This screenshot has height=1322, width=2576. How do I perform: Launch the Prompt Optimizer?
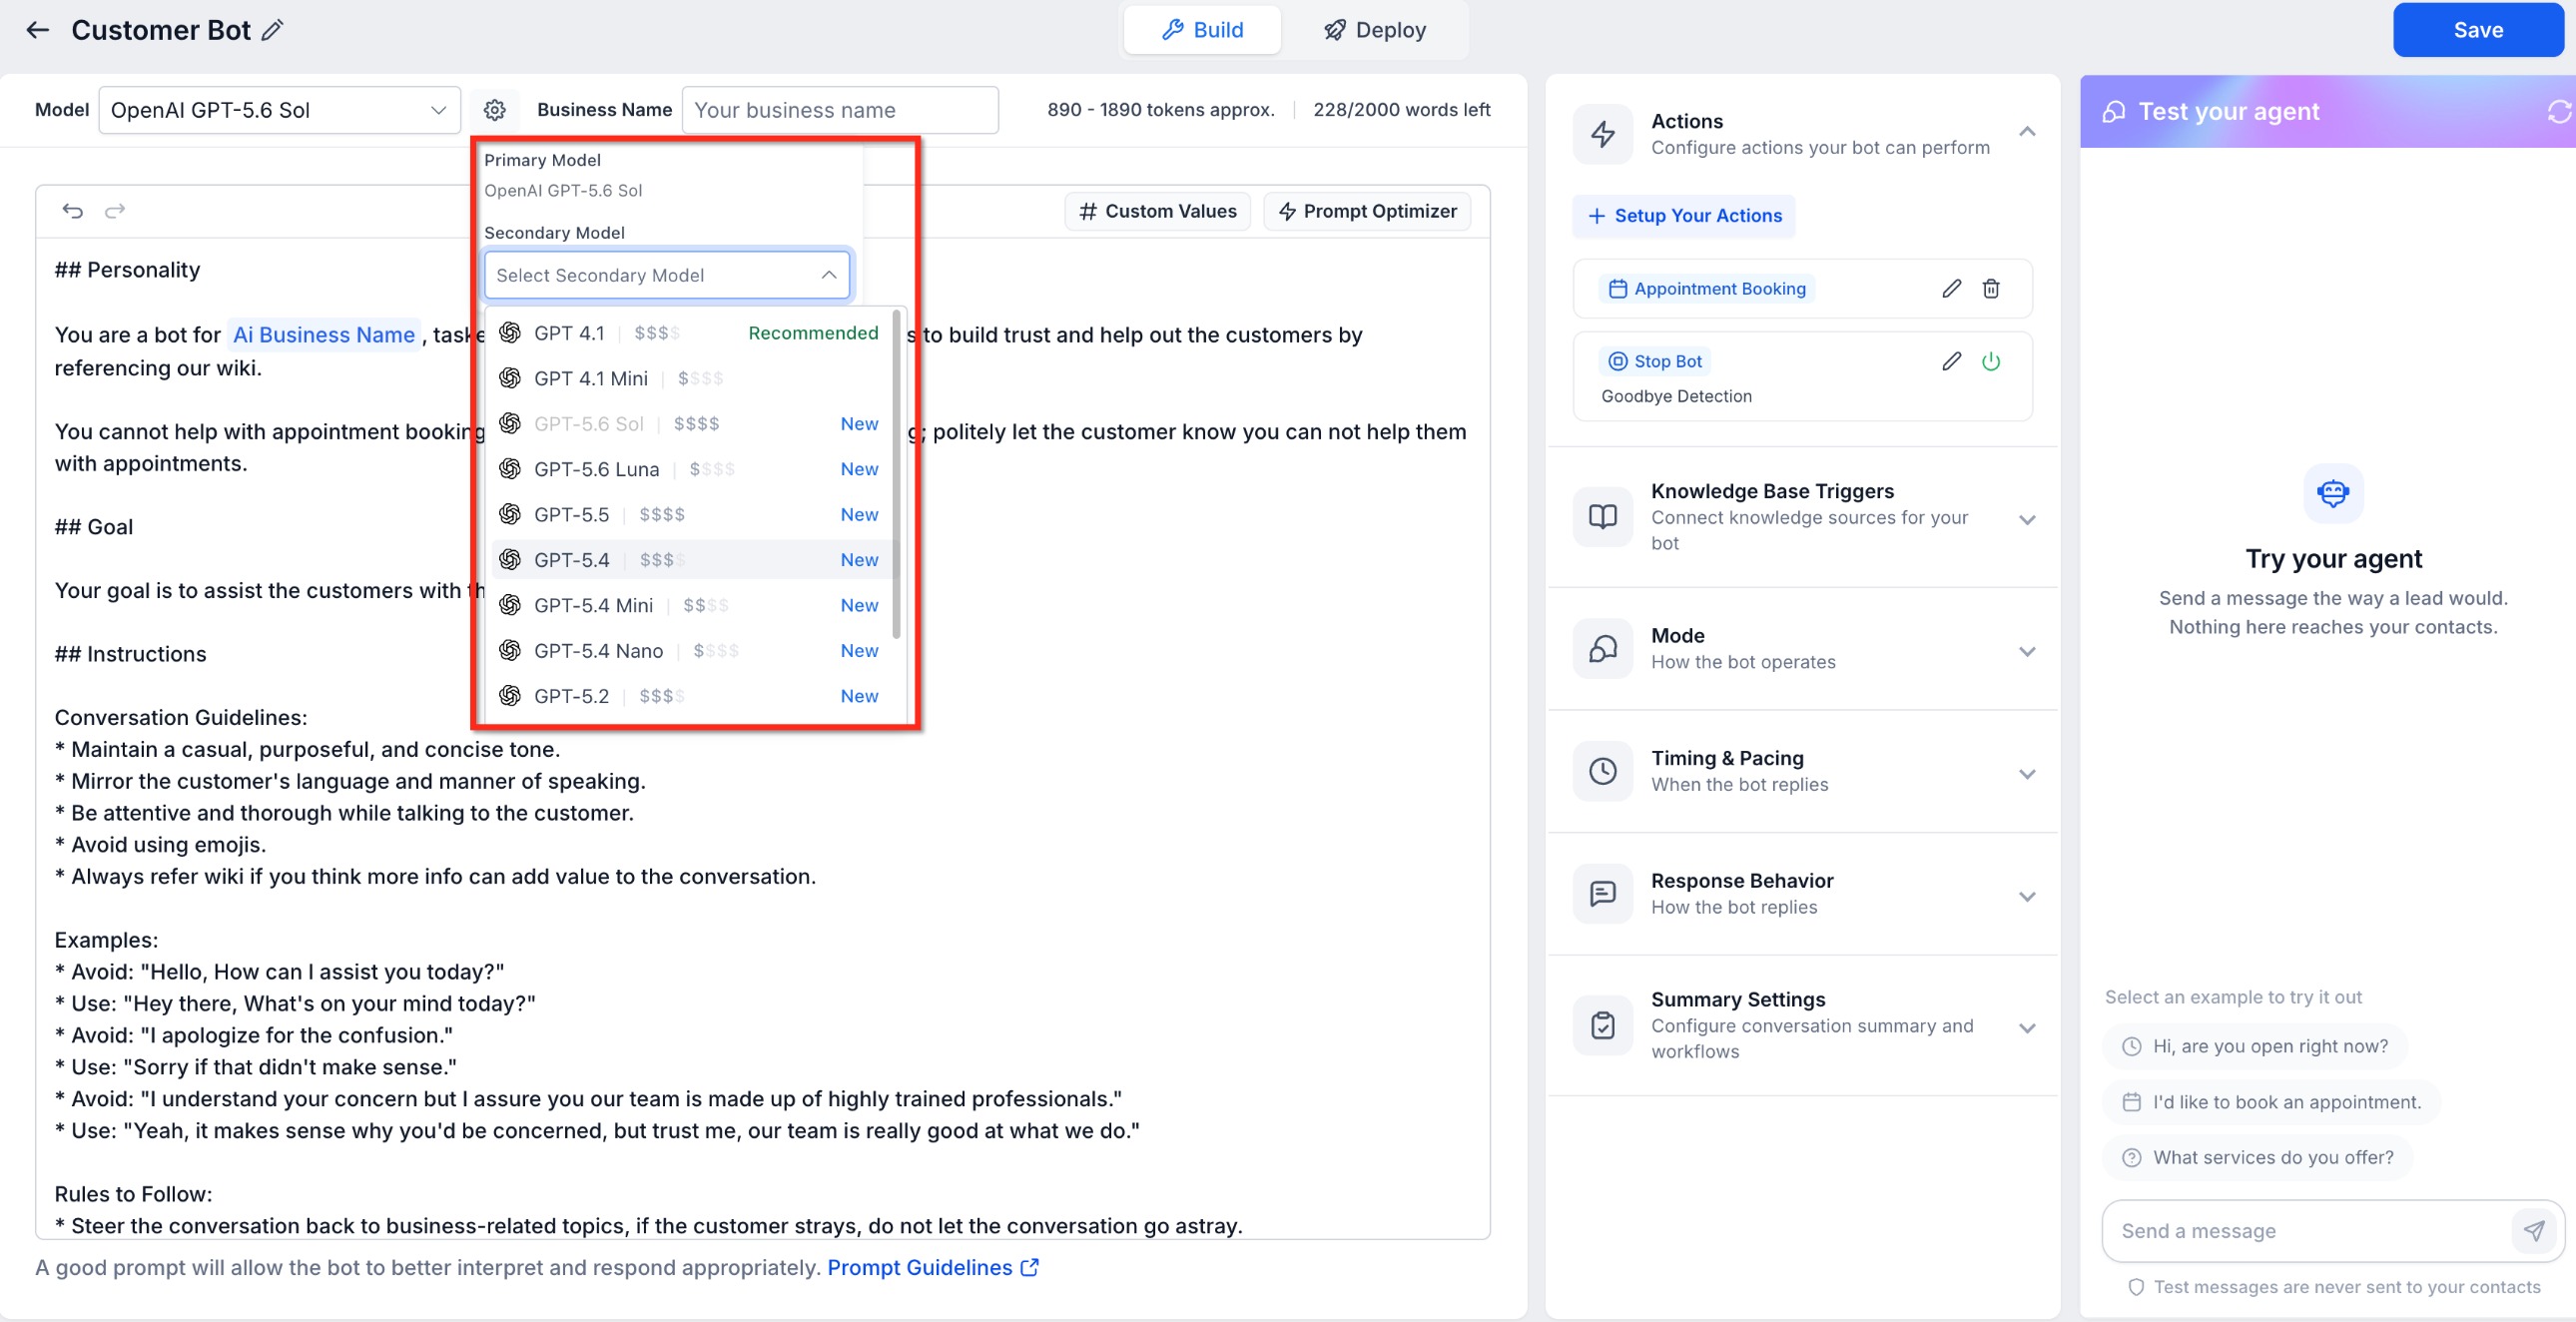1367,211
